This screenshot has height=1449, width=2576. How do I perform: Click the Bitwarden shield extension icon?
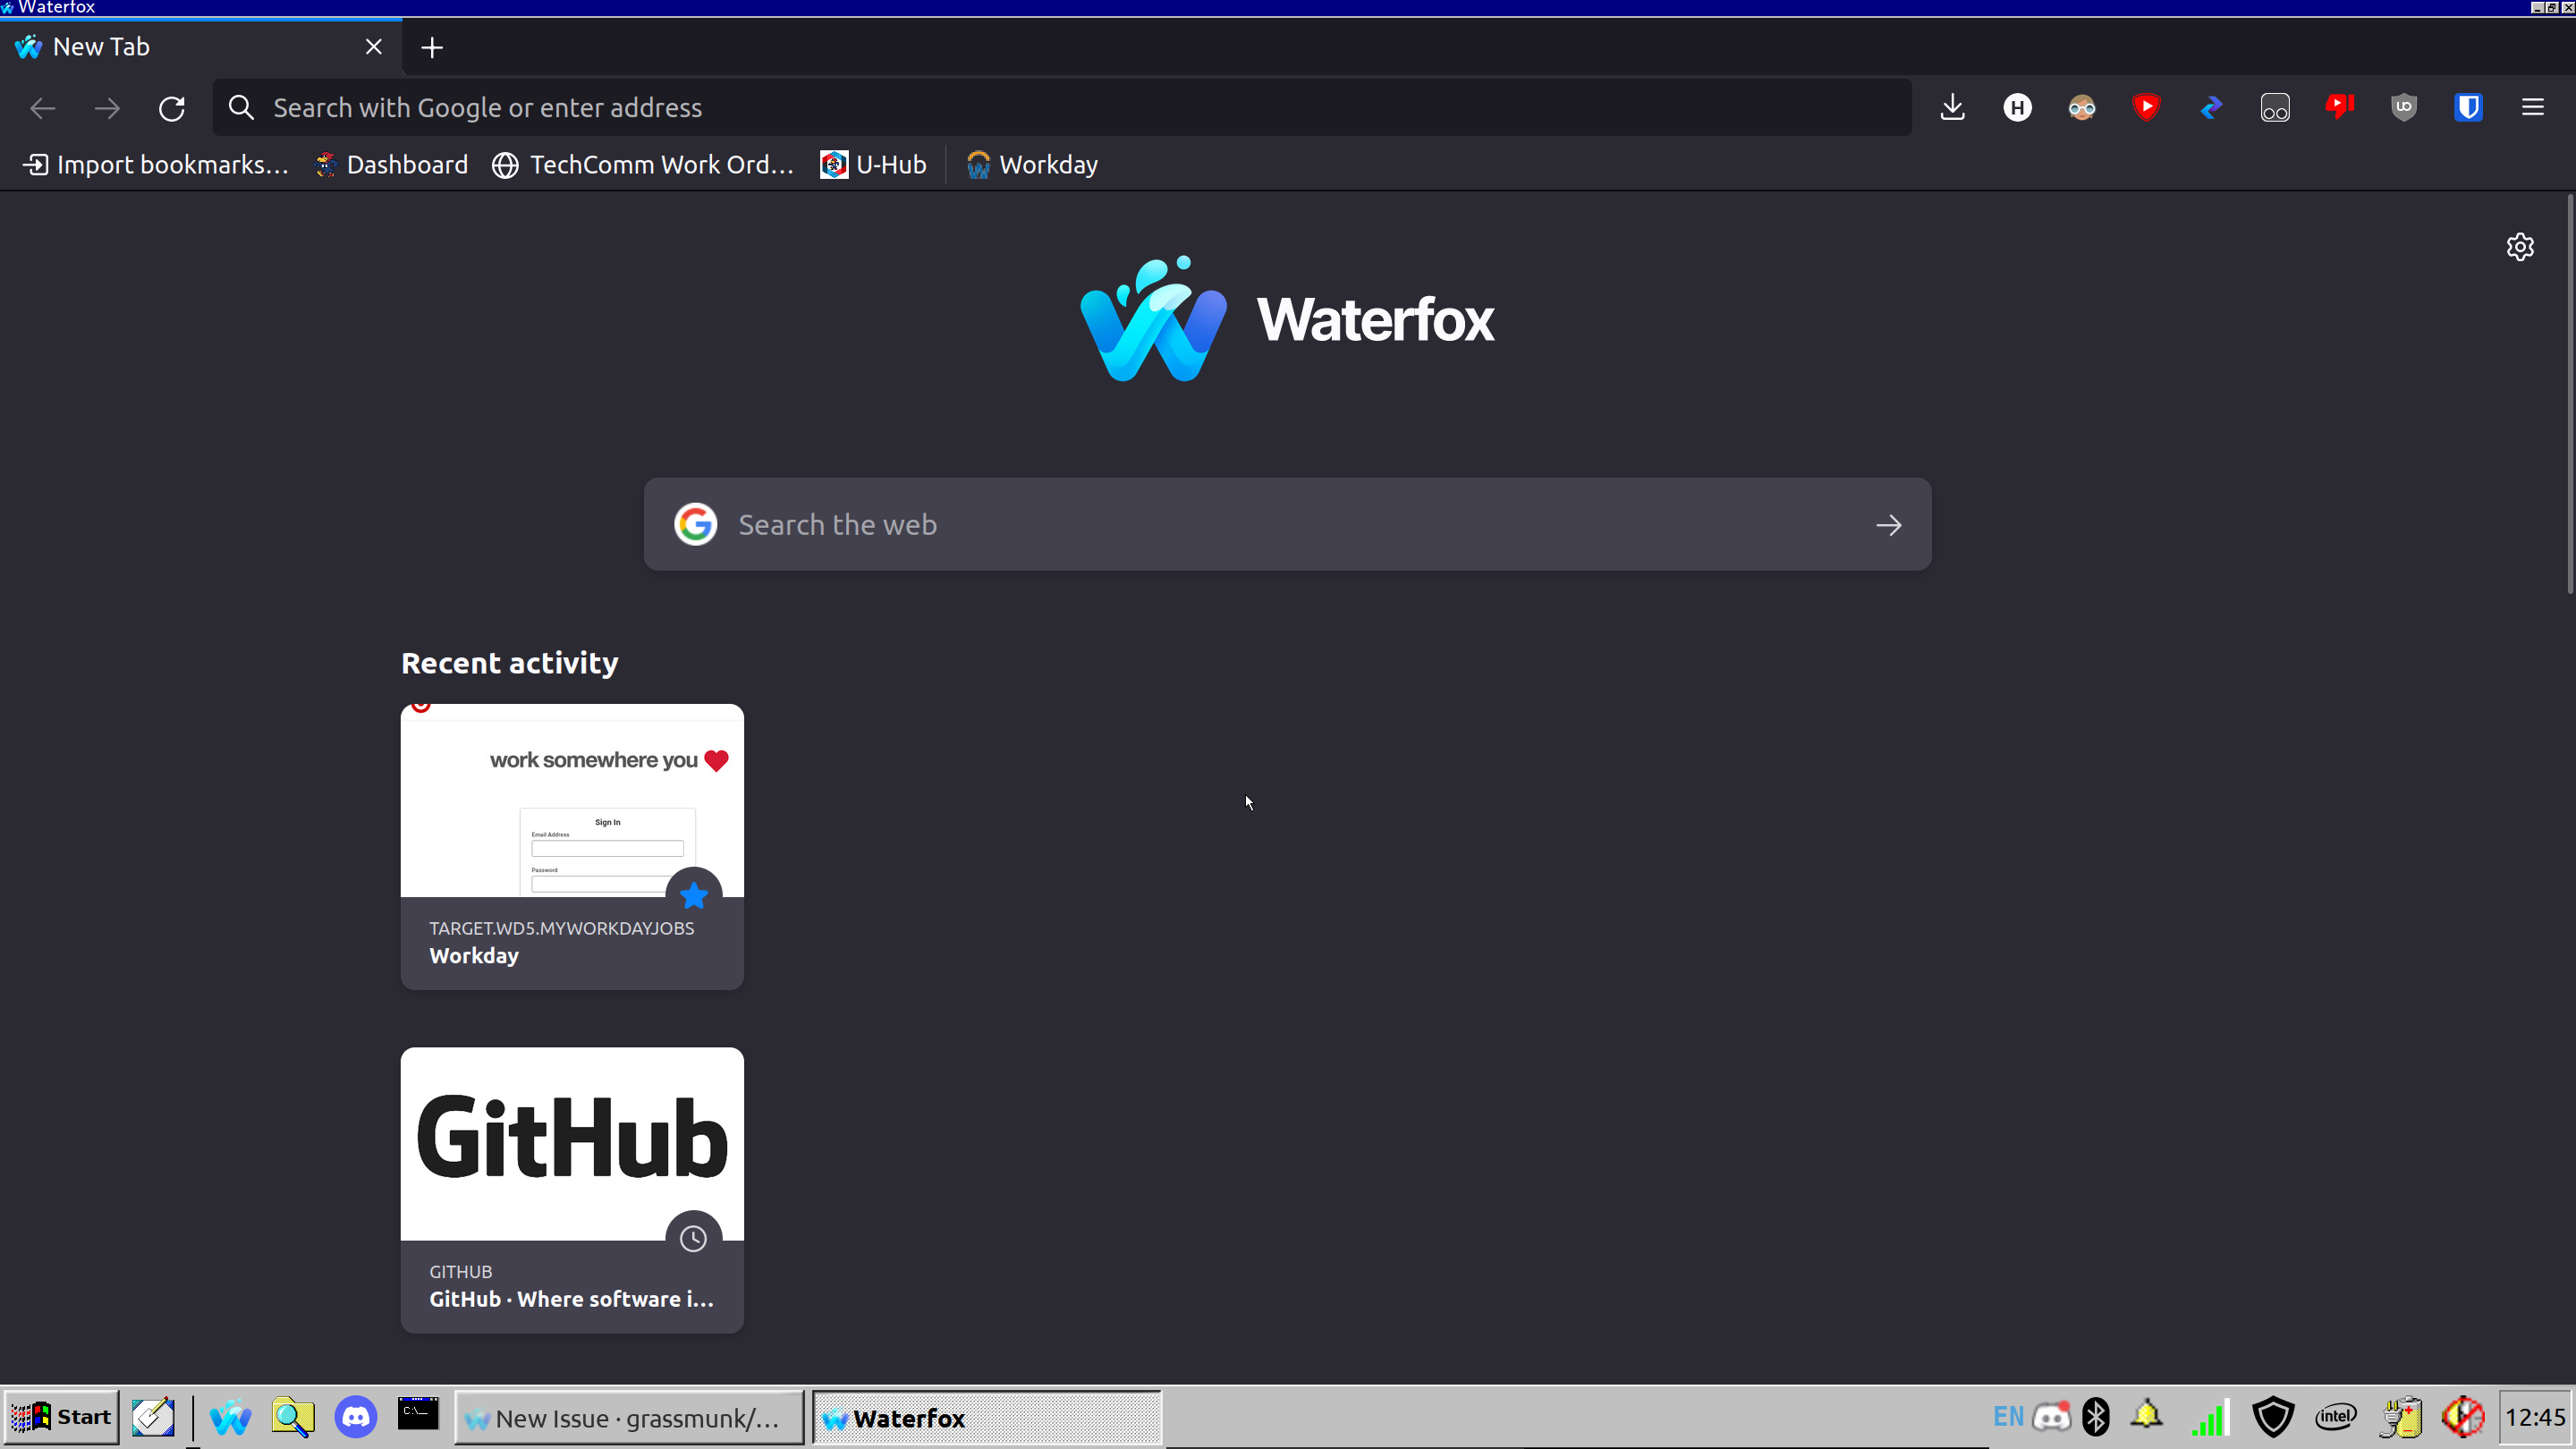point(2468,107)
